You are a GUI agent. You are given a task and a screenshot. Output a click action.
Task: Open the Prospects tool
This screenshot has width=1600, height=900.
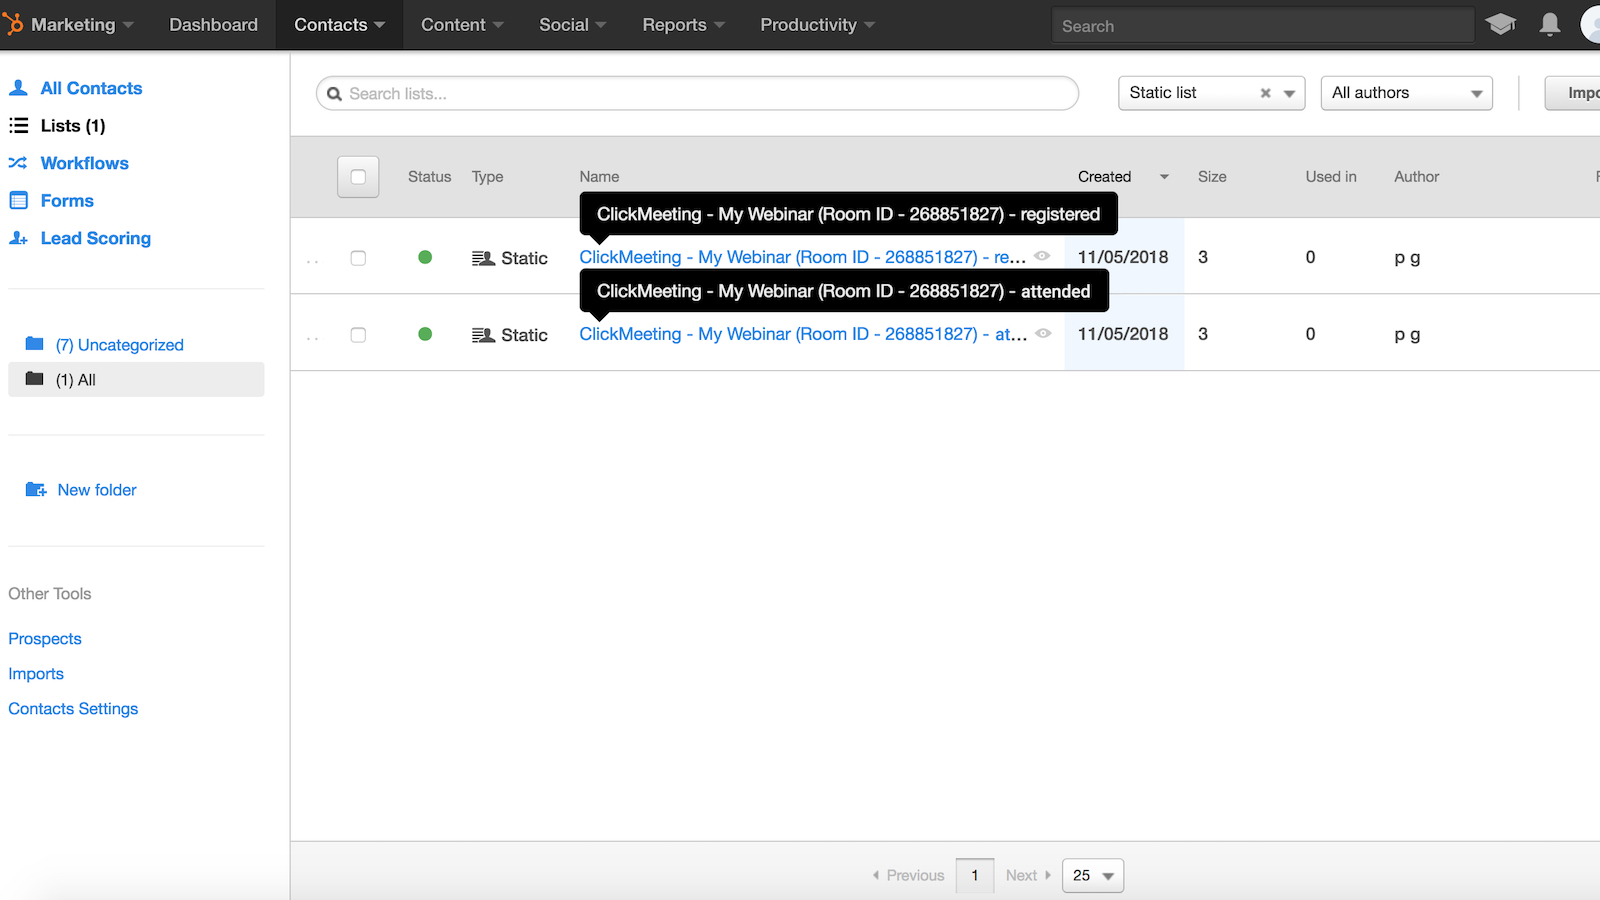click(x=45, y=638)
